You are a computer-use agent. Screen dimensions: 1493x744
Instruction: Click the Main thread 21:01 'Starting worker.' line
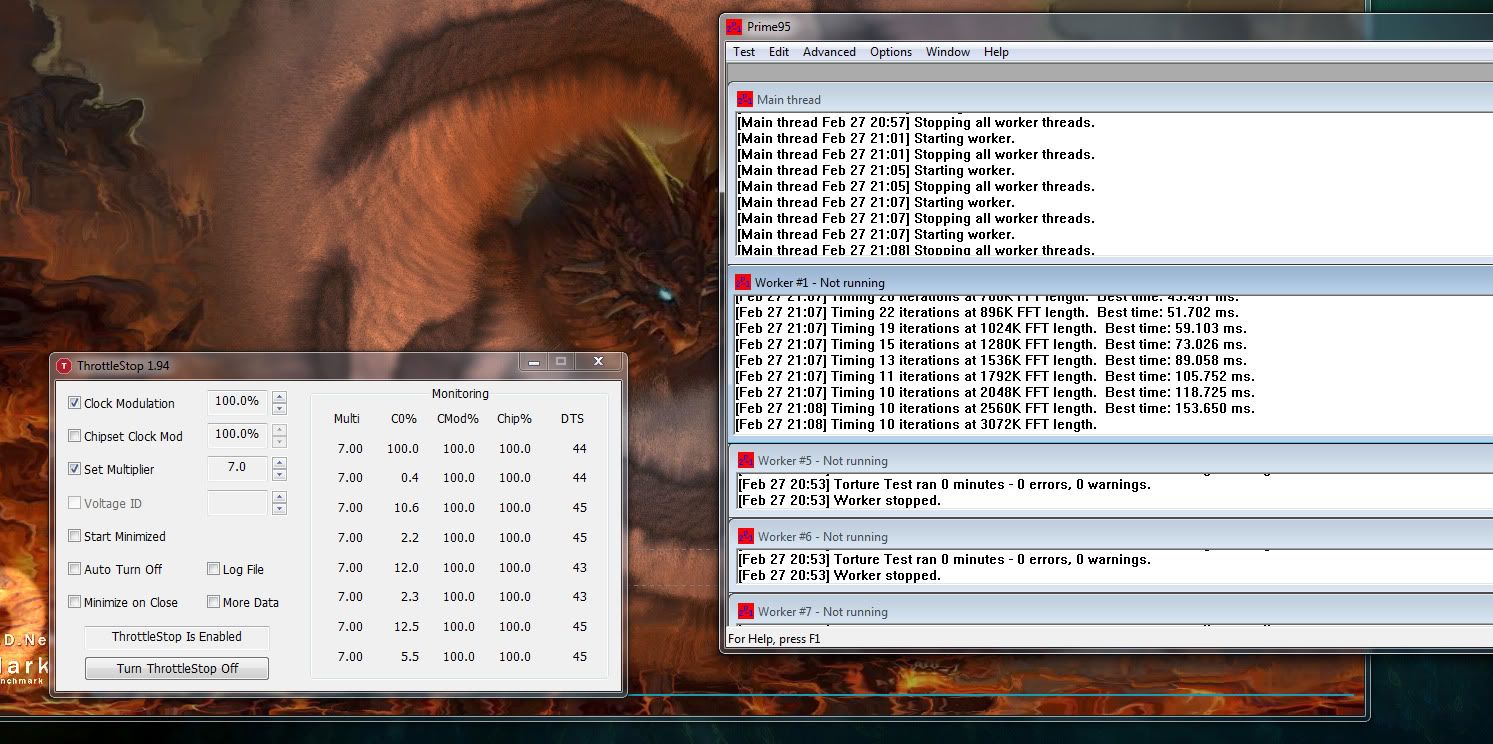[x=876, y=139]
